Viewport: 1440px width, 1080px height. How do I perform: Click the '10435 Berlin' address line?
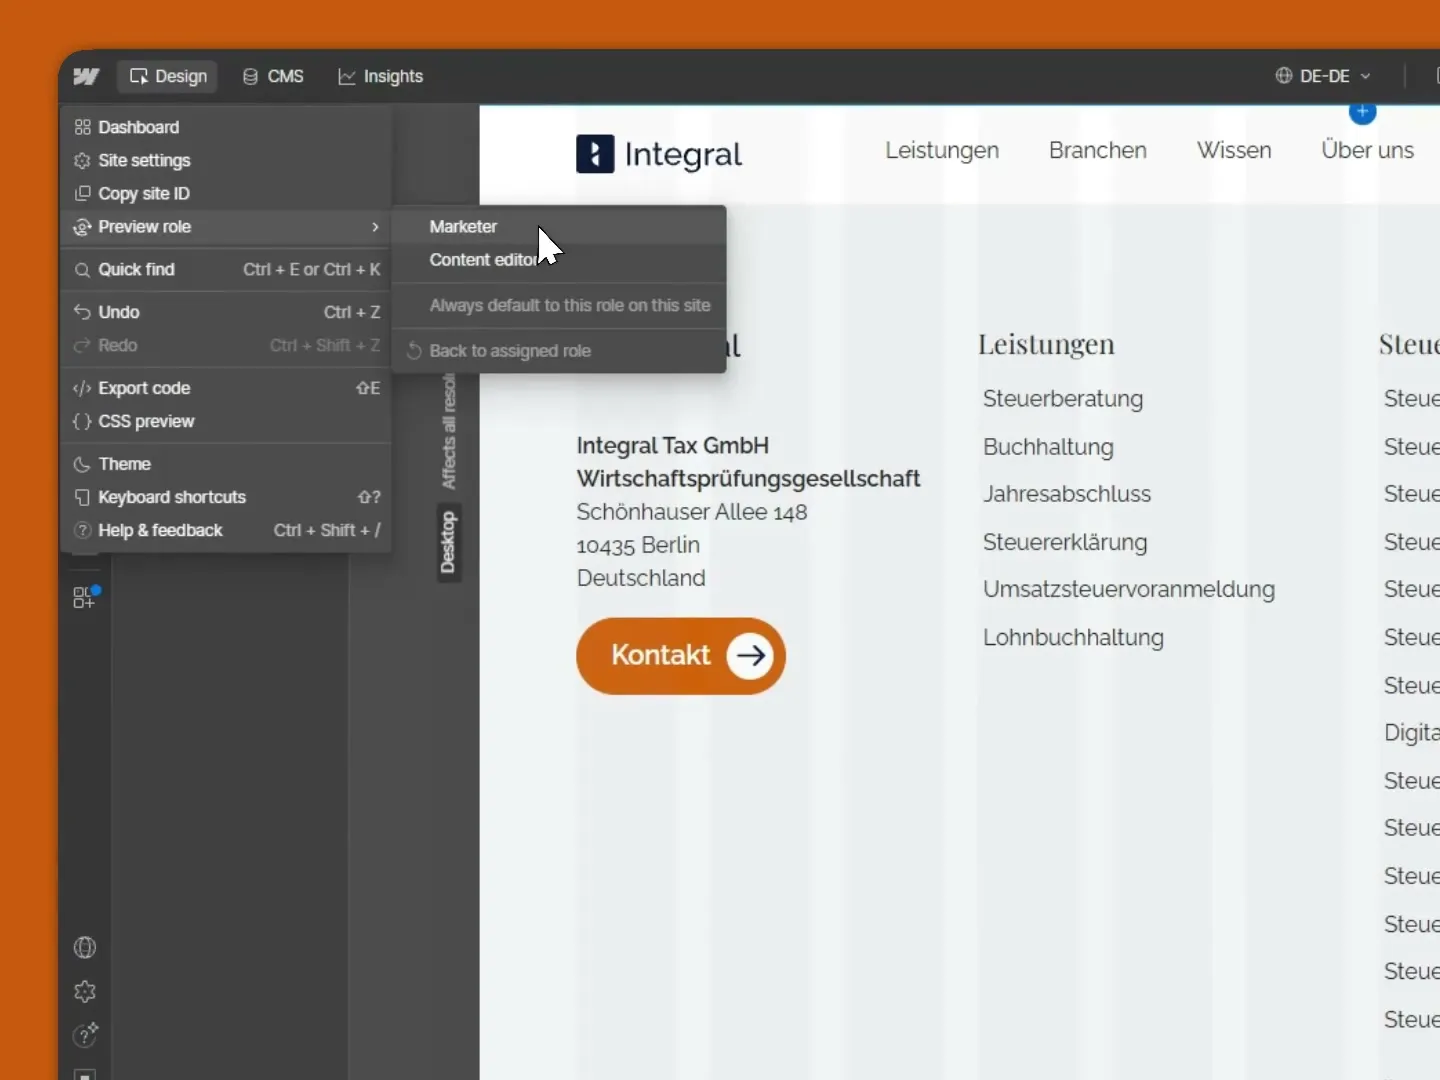click(x=638, y=545)
